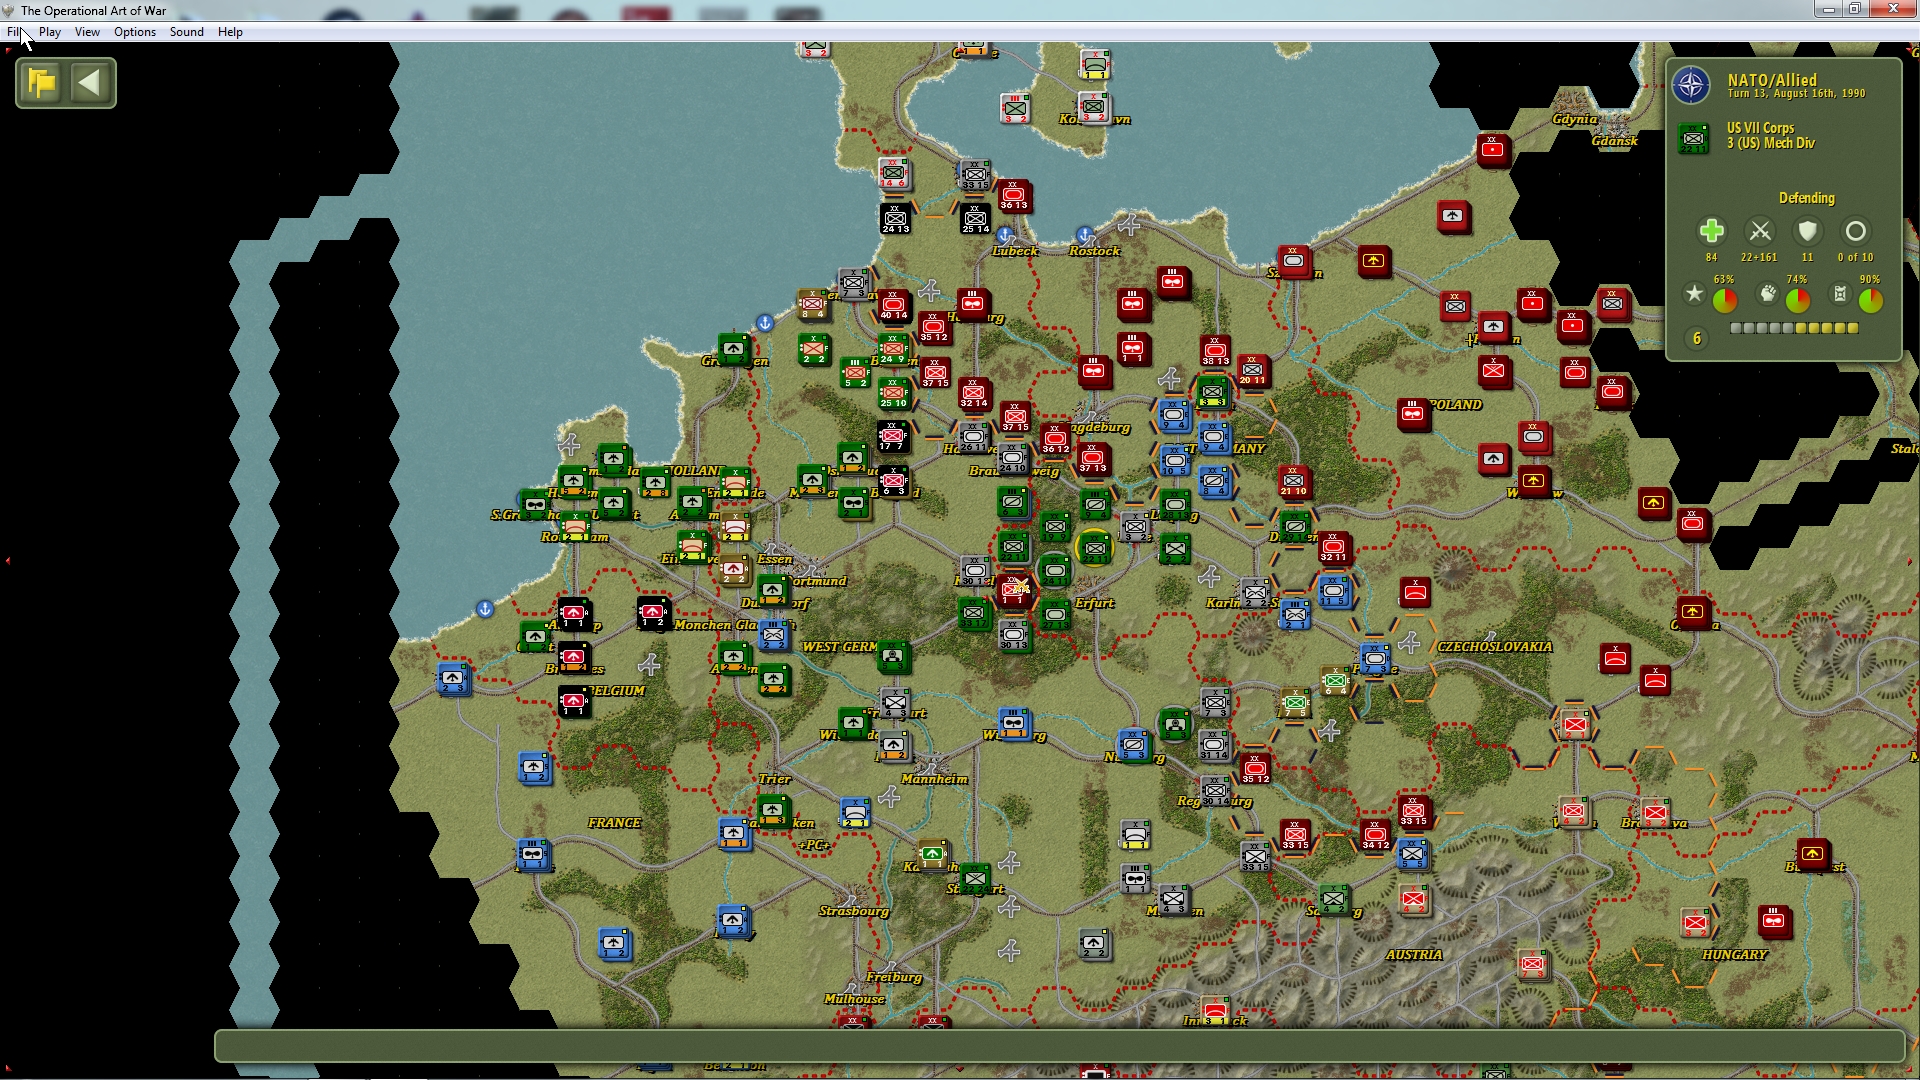Click the circled number 6 indicator

click(1696, 339)
